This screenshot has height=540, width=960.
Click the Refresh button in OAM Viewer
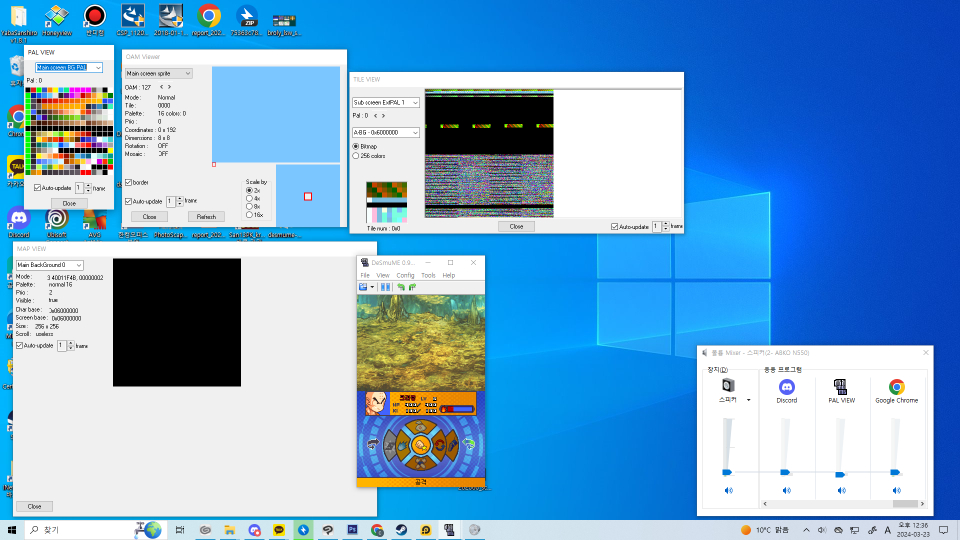coord(206,217)
